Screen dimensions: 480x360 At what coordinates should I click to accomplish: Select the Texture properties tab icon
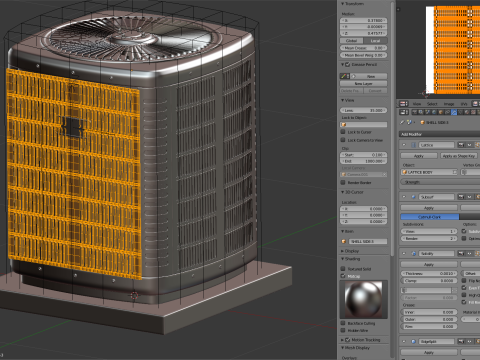coord(473,112)
